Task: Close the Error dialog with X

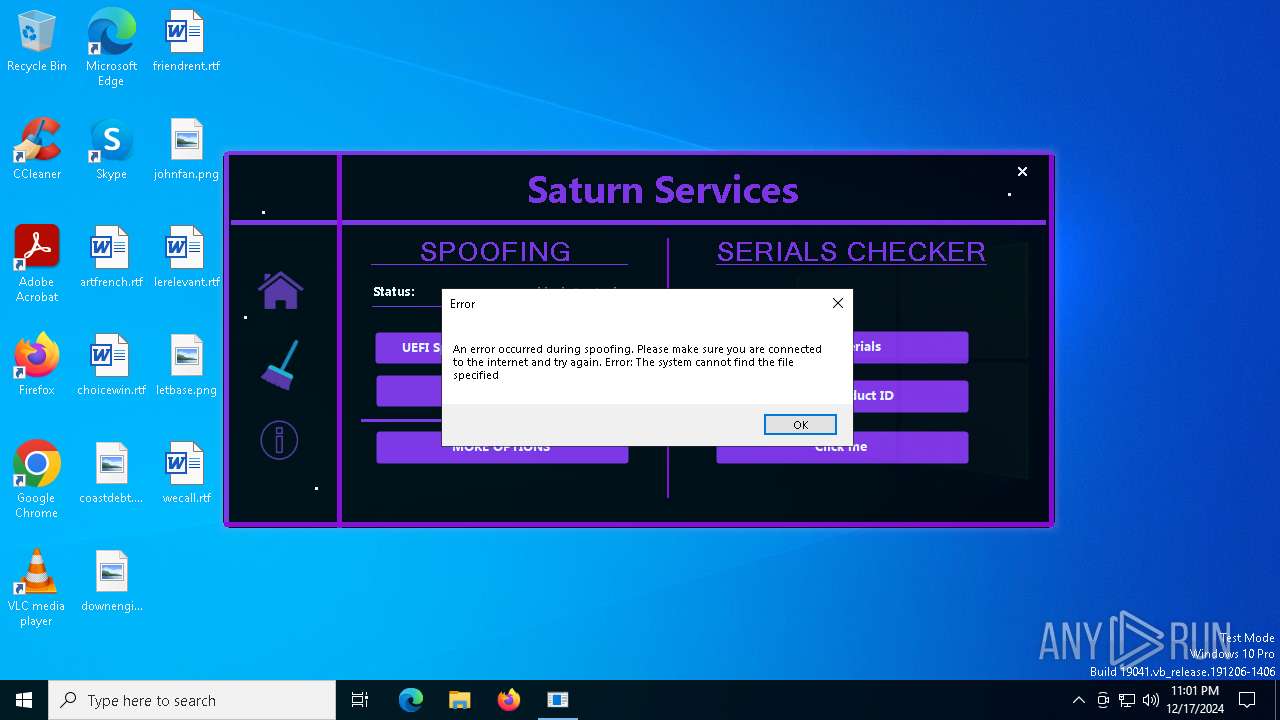Action: pyautogui.click(x=838, y=303)
